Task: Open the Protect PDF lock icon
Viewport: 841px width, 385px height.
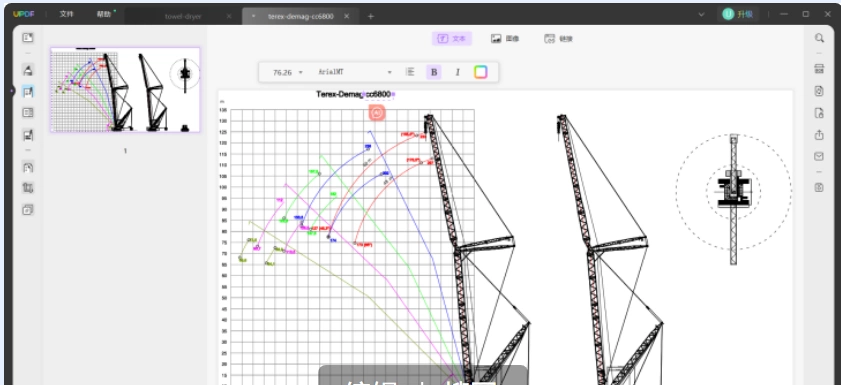Action: (819, 113)
